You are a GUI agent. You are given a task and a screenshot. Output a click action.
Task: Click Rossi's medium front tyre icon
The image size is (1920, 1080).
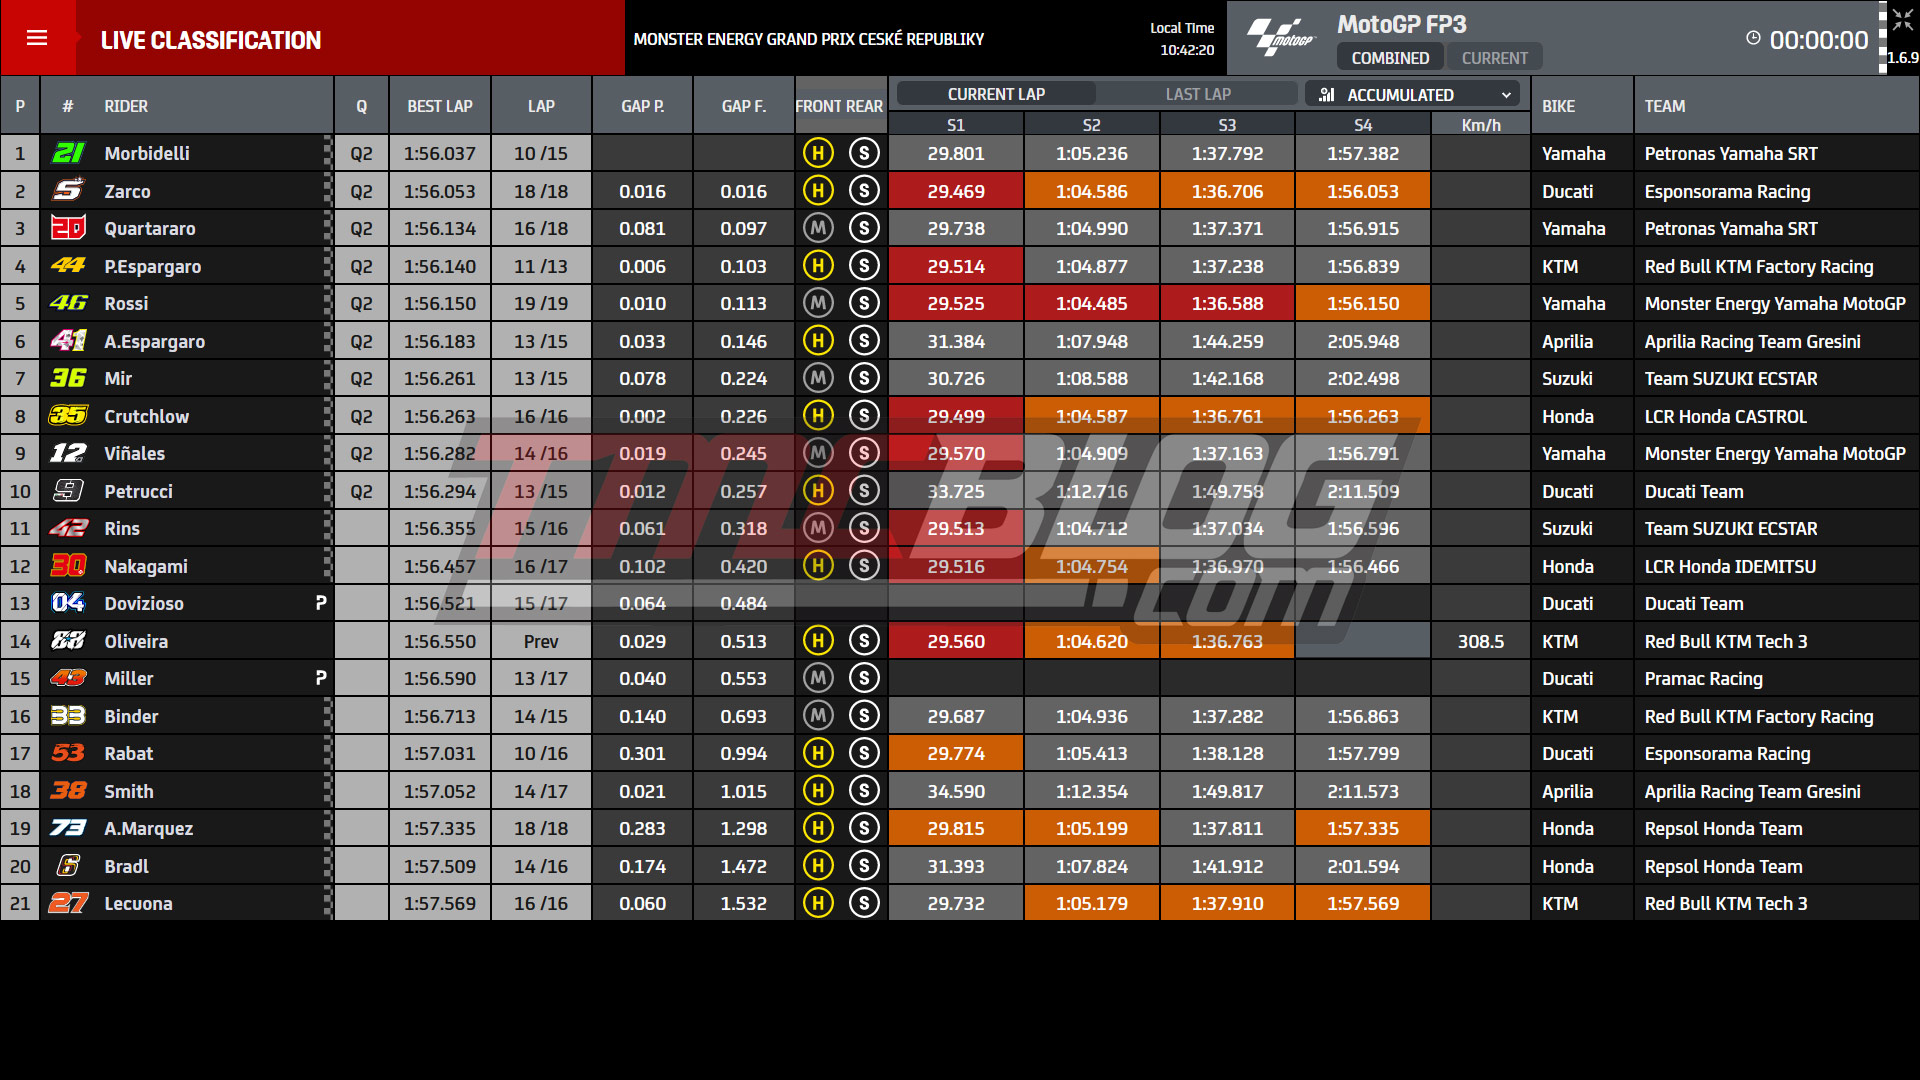coord(818,303)
